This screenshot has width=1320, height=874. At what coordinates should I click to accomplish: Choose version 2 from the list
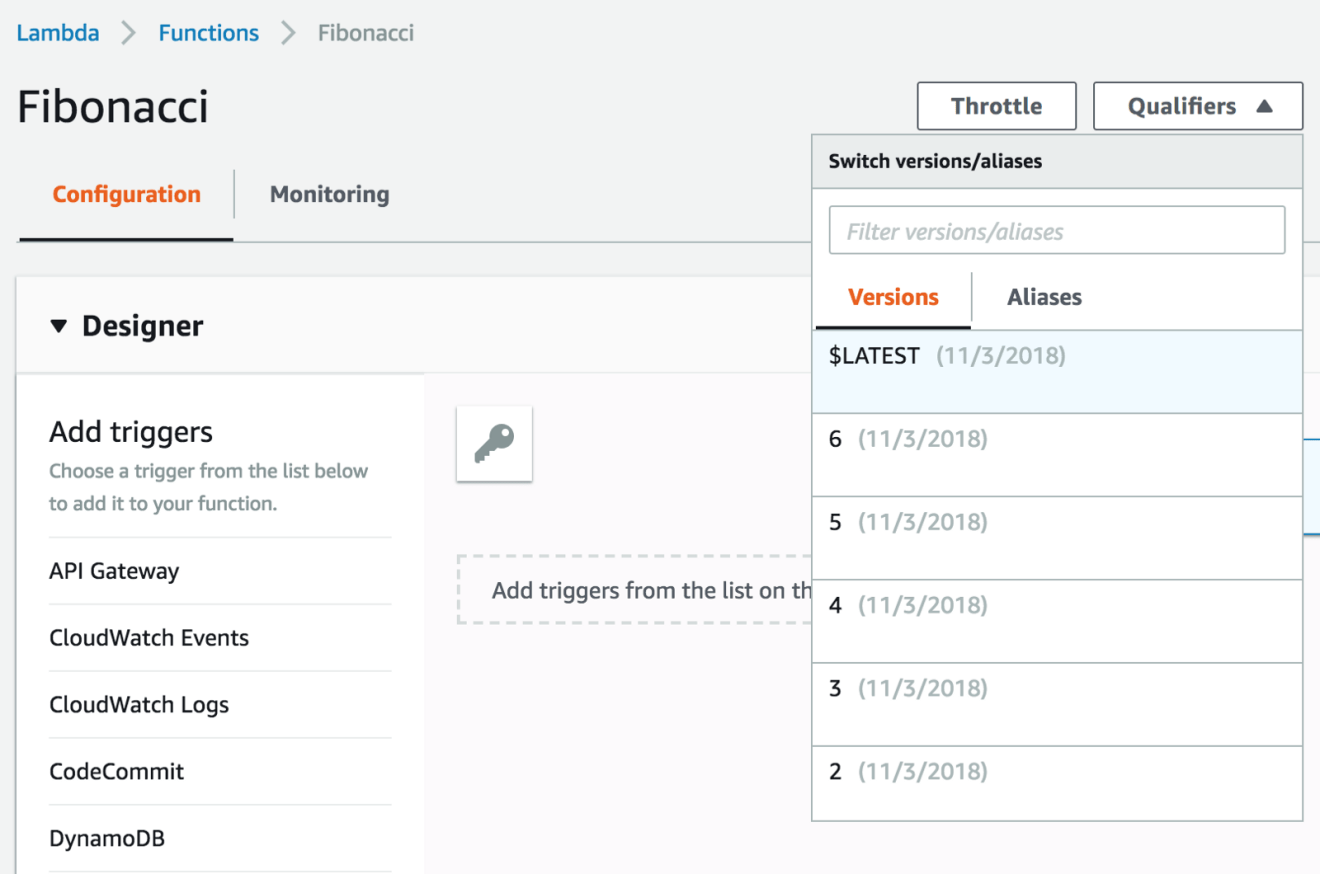[1057, 783]
